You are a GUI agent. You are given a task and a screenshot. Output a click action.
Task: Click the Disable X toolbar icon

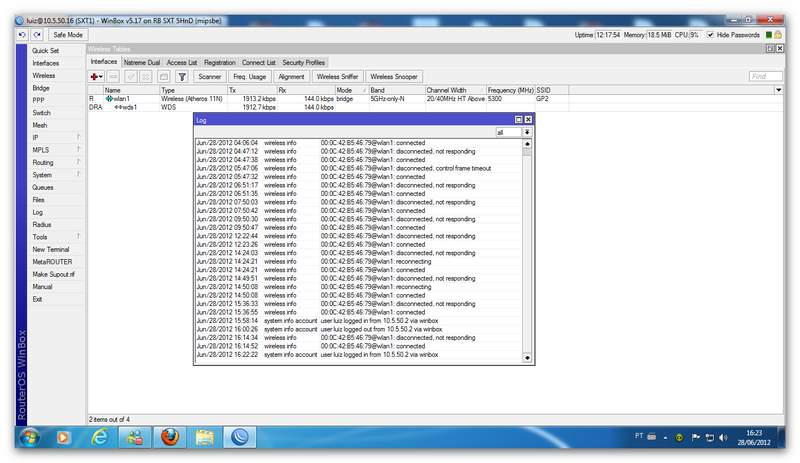[x=145, y=77]
